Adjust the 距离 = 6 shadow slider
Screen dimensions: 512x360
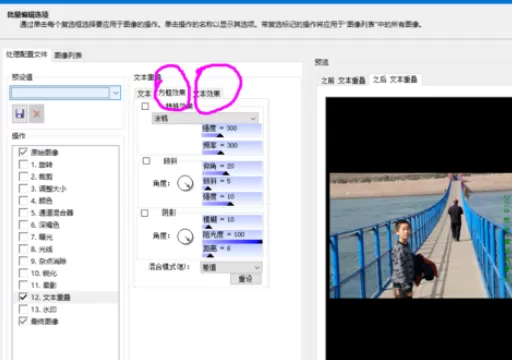232,251
